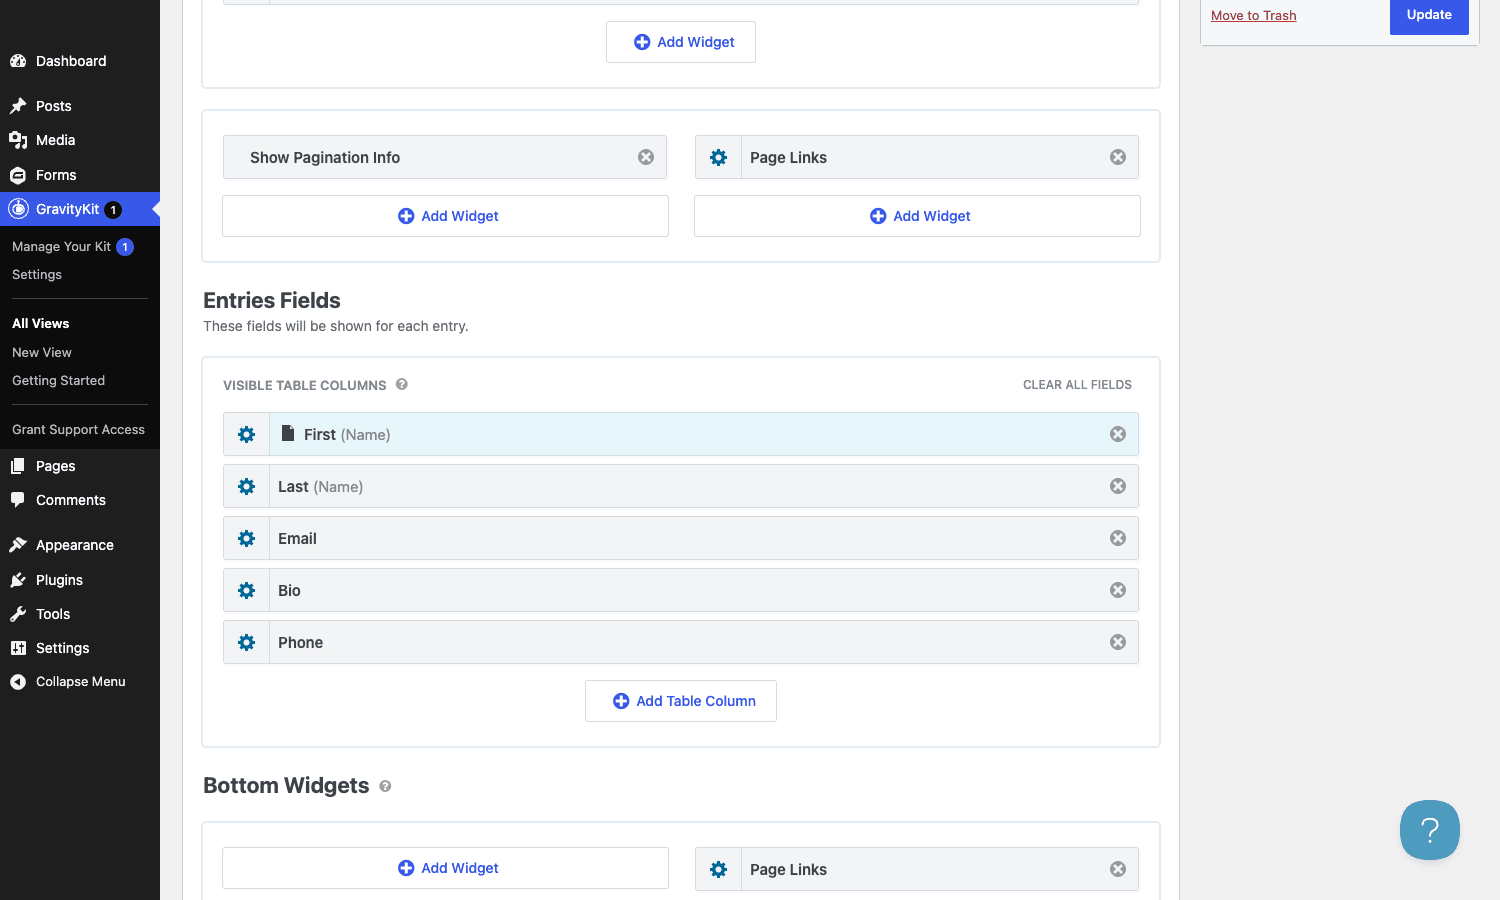Image resolution: width=1500 pixels, height=900 pixels.
Task: Open settings gear for Email column
Action: 246,538
